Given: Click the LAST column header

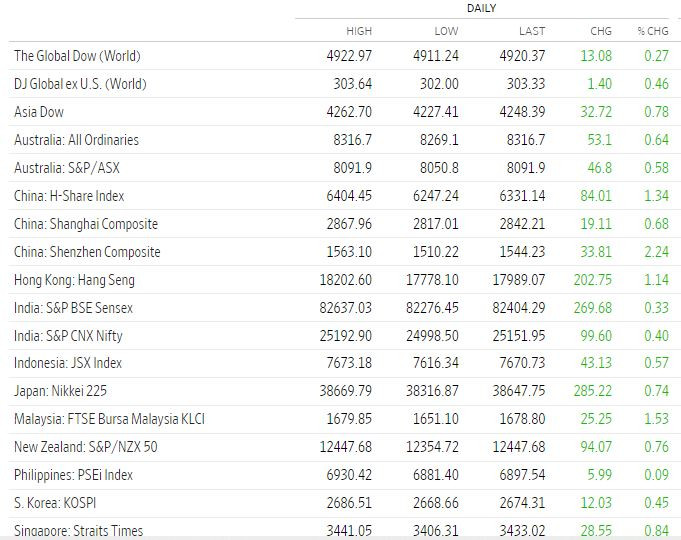Looking at the screenshot, I should click(533, 32).
